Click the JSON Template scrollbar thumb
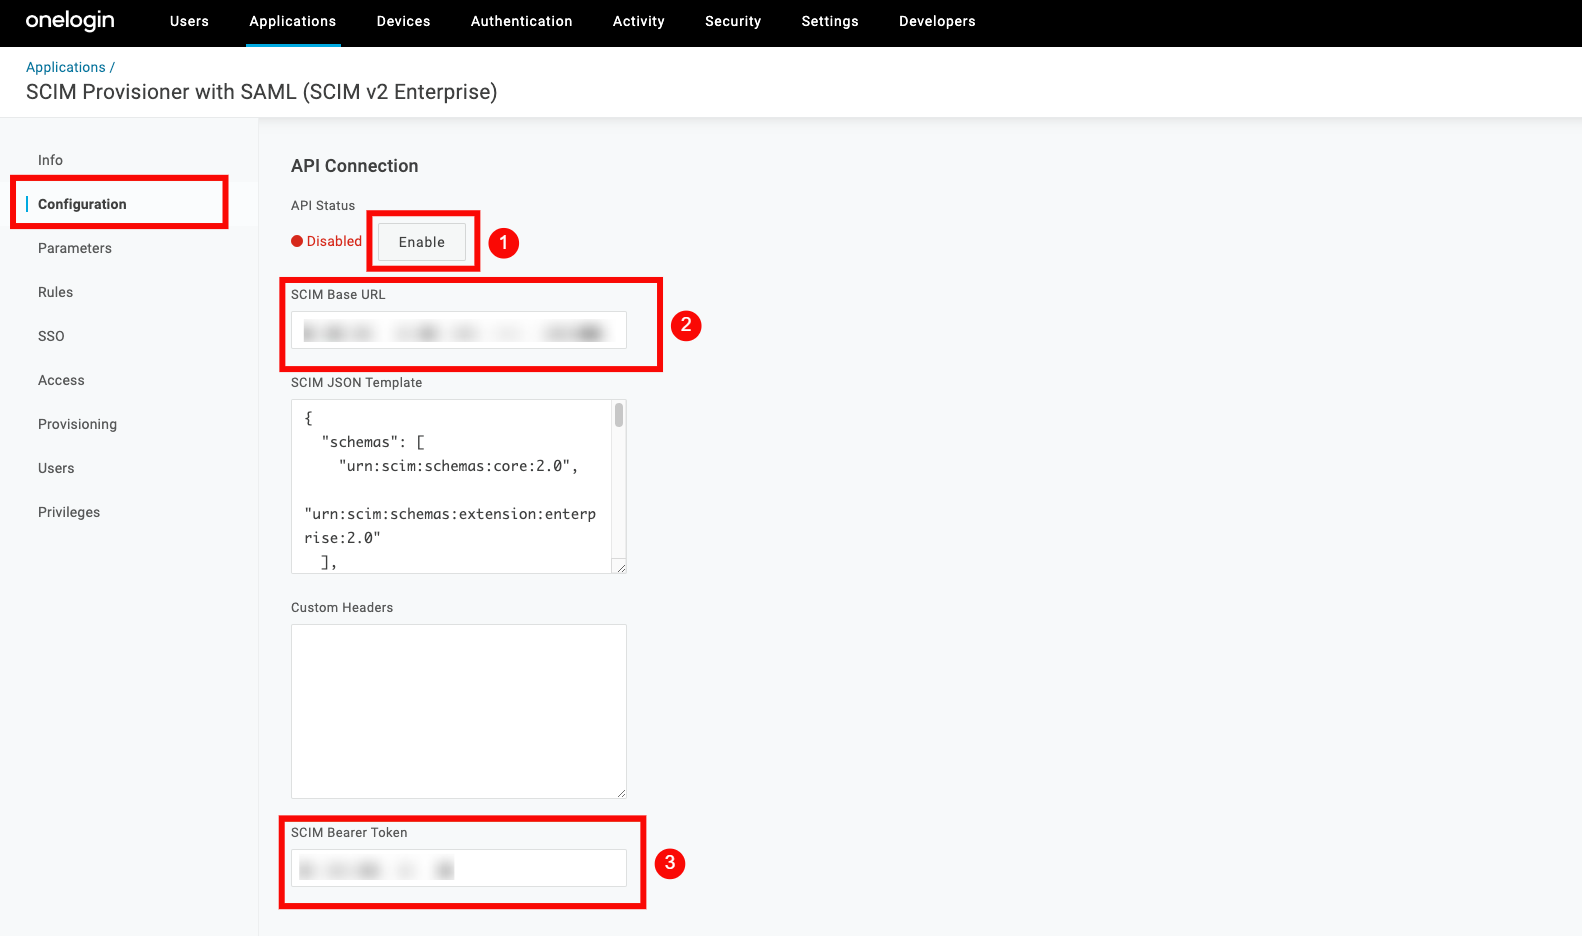This screenshot has height=936, width=1582. 619,414
